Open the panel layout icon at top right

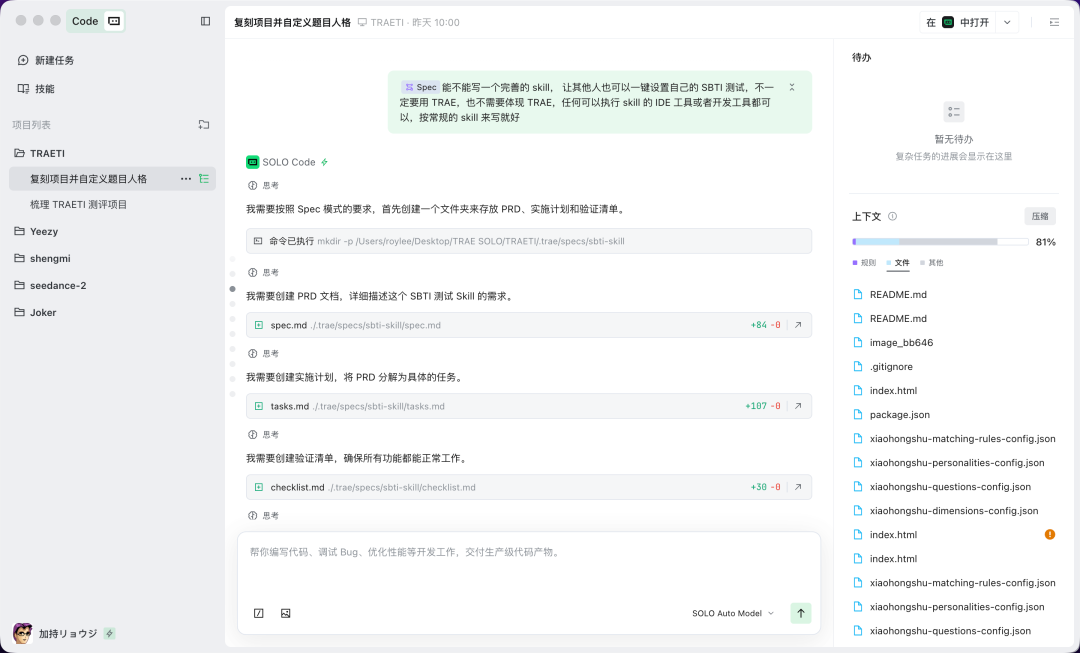pos(1053,22)
